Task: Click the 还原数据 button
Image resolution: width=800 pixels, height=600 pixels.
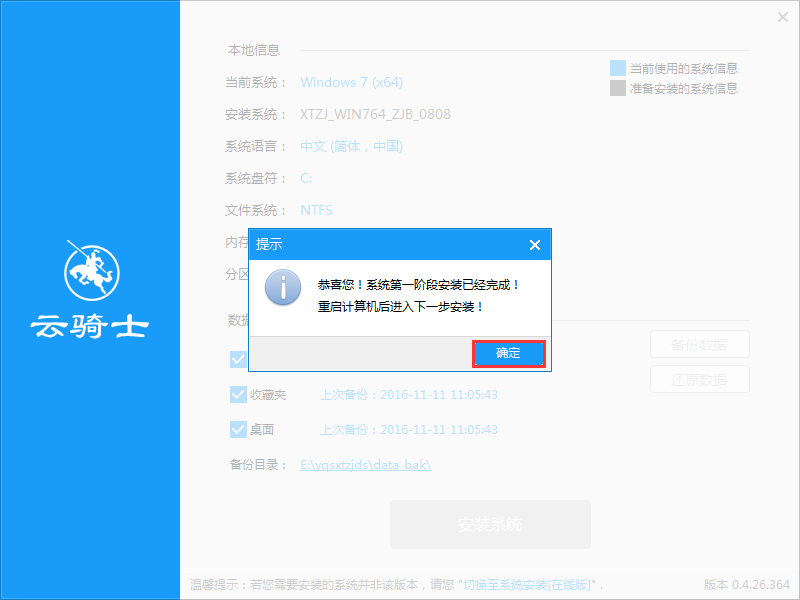Action: 699,379
